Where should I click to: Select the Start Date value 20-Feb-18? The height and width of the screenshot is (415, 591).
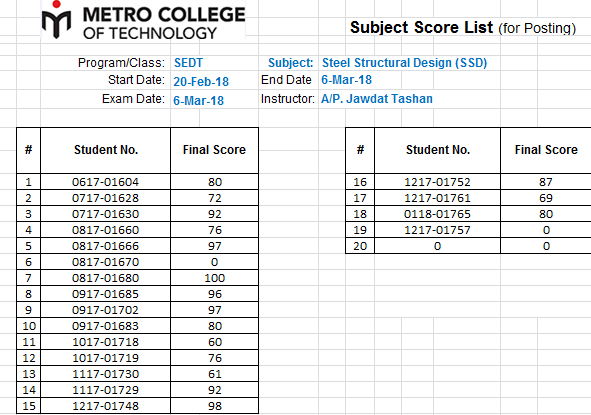201,81
